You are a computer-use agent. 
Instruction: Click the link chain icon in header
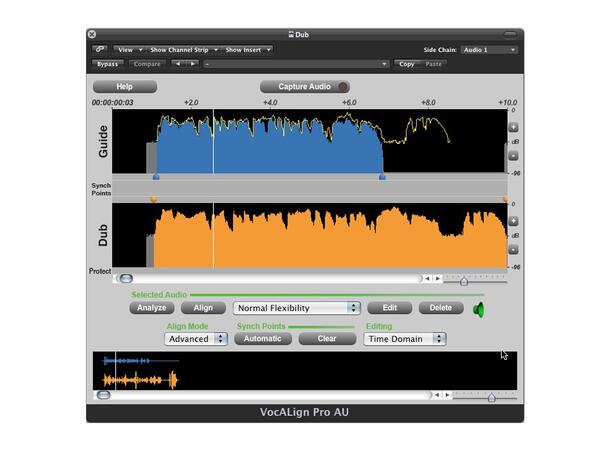[100, 49]
